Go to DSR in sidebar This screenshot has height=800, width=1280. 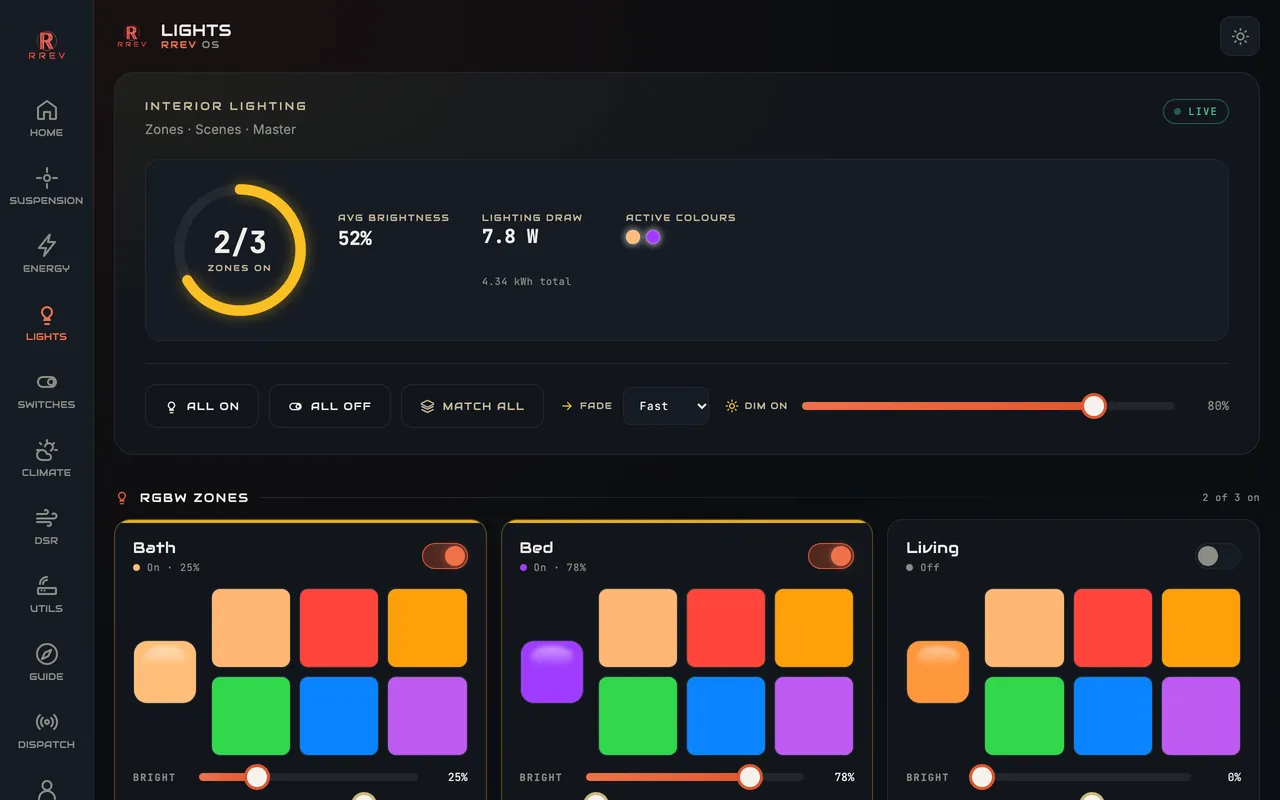click(x=46, y=526)
